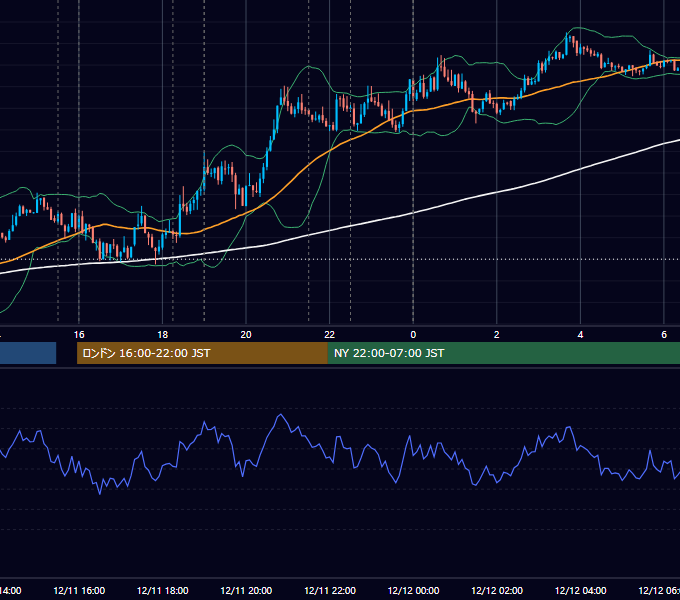
Task: Select the 16 hour label on upper time axis
Action: coord(79,335)
